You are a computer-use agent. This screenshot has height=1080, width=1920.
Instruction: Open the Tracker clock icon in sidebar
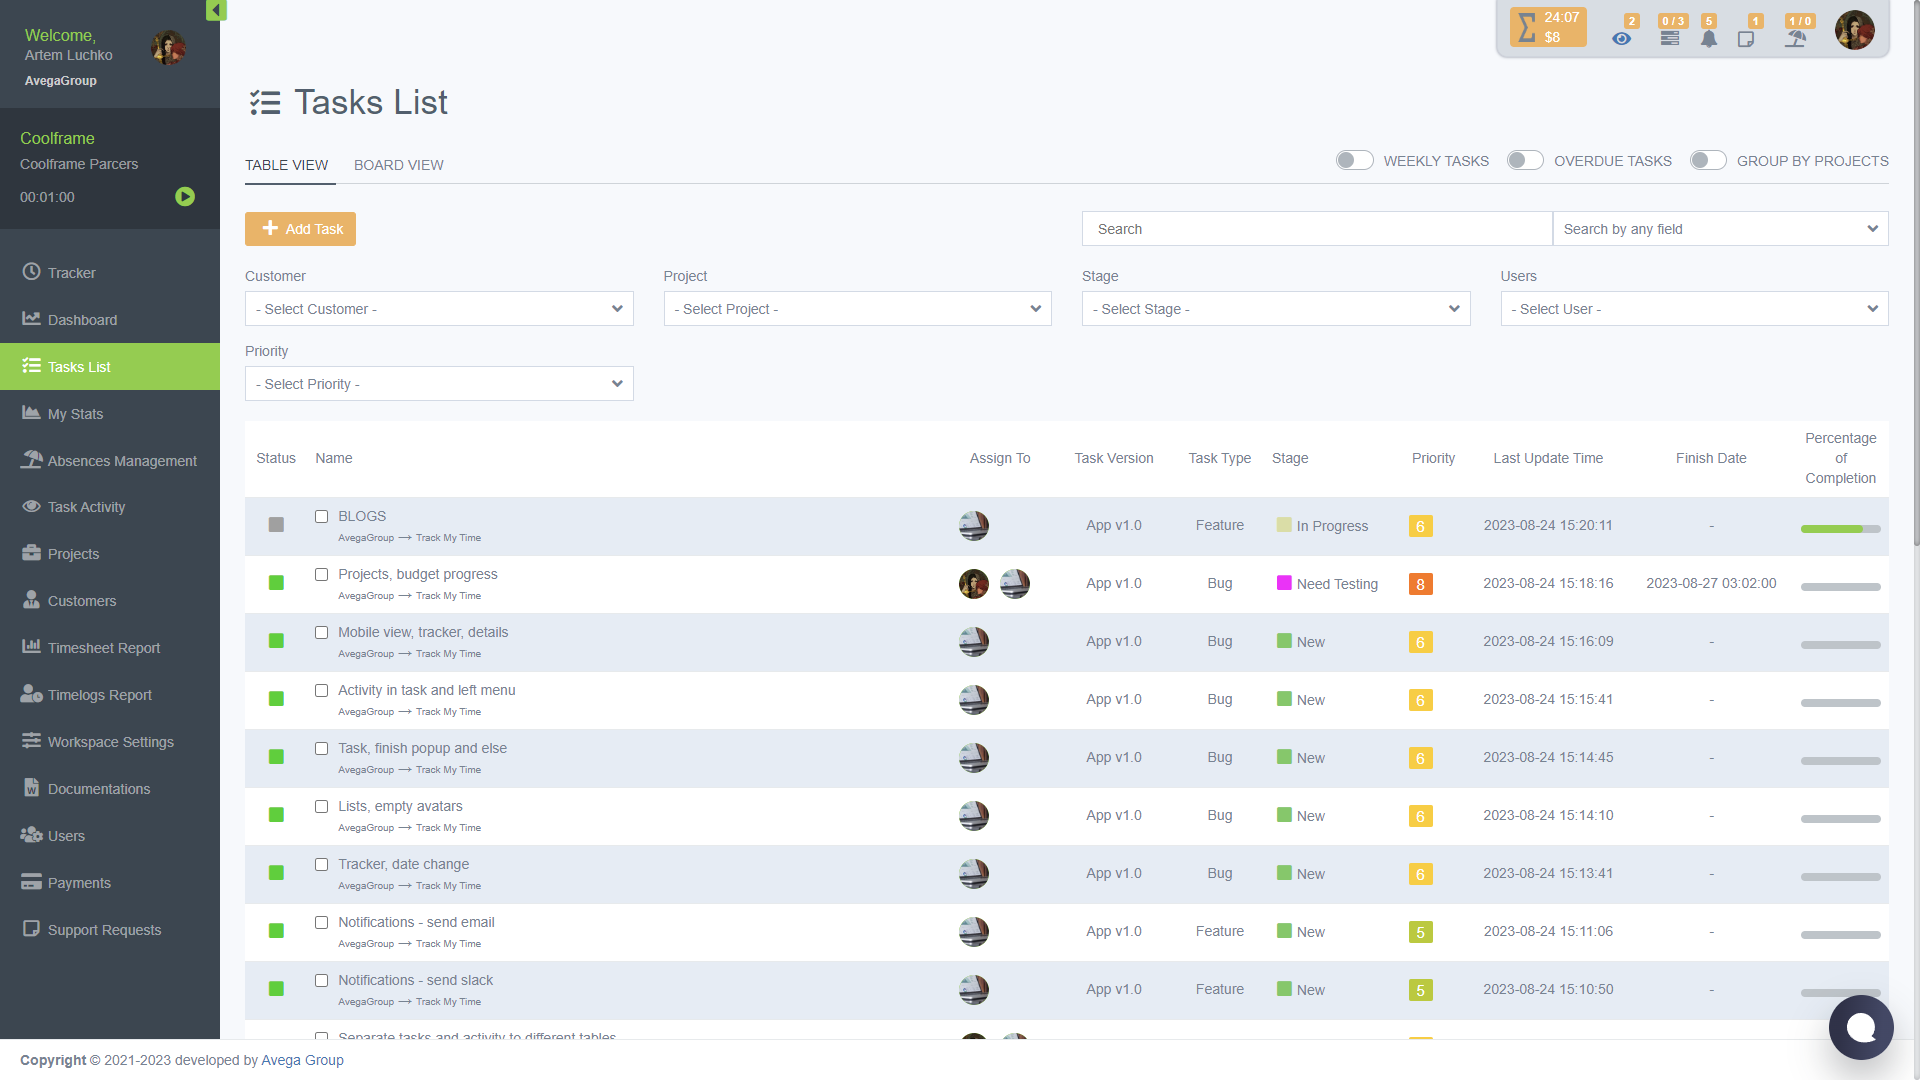point(32,272)
